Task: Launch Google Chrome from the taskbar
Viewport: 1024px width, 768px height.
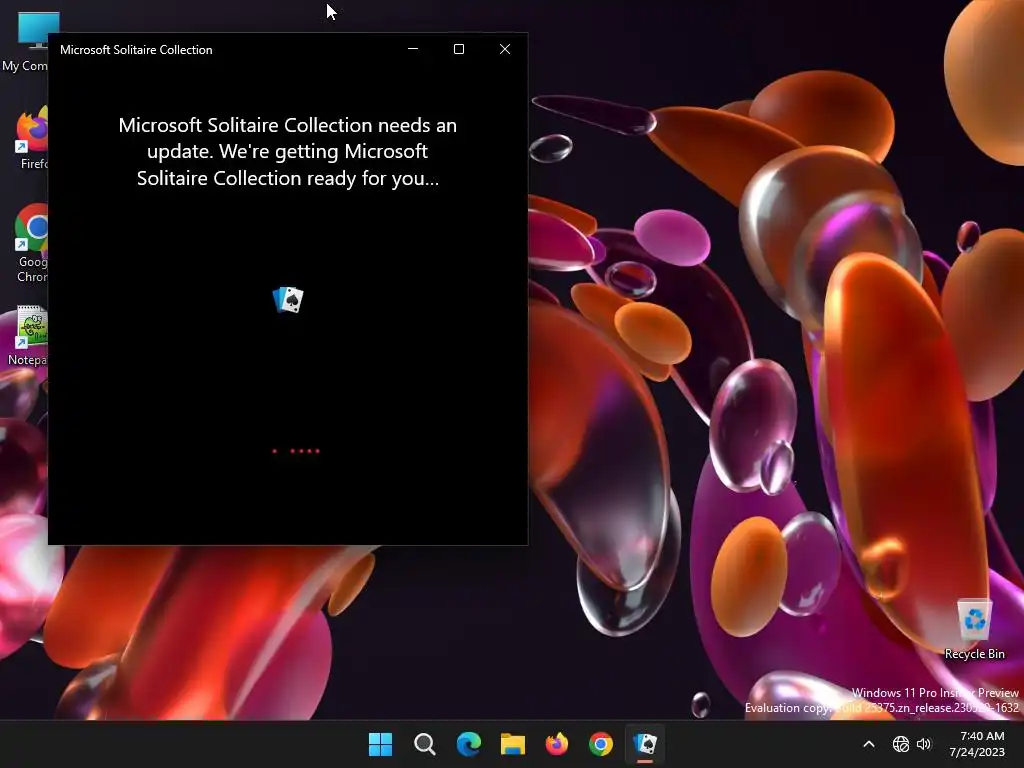Action: click(601, 744)
